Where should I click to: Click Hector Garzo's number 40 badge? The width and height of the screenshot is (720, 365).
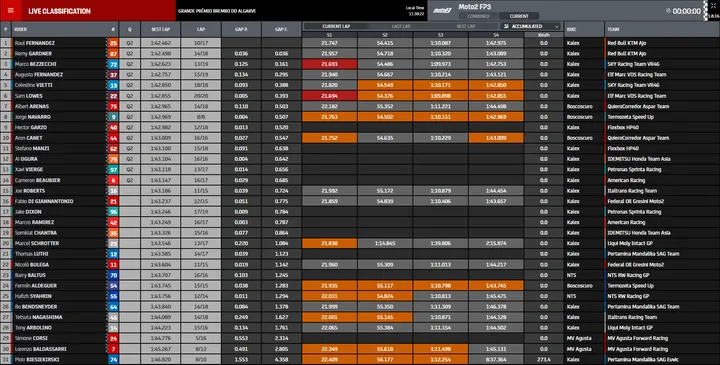(113, 128)
